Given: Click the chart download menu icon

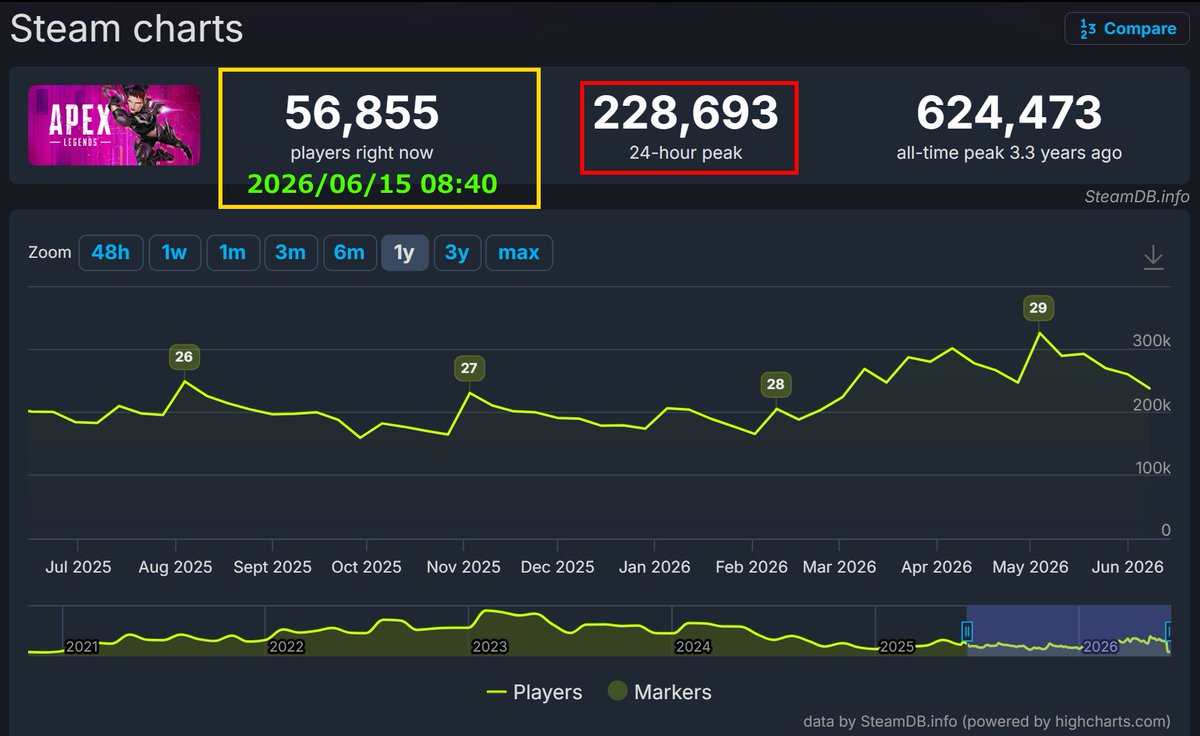Looking at the screenshot, I should [x=1153, y=257].
